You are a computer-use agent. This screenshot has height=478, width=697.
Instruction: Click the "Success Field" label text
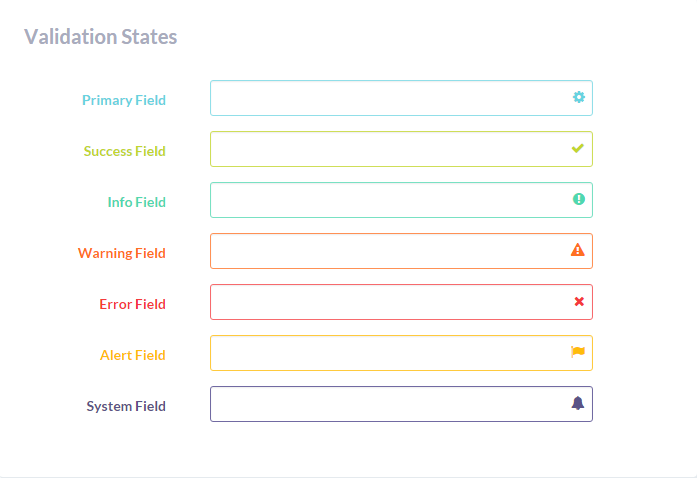pyautogui.click(x=125, y=151)
